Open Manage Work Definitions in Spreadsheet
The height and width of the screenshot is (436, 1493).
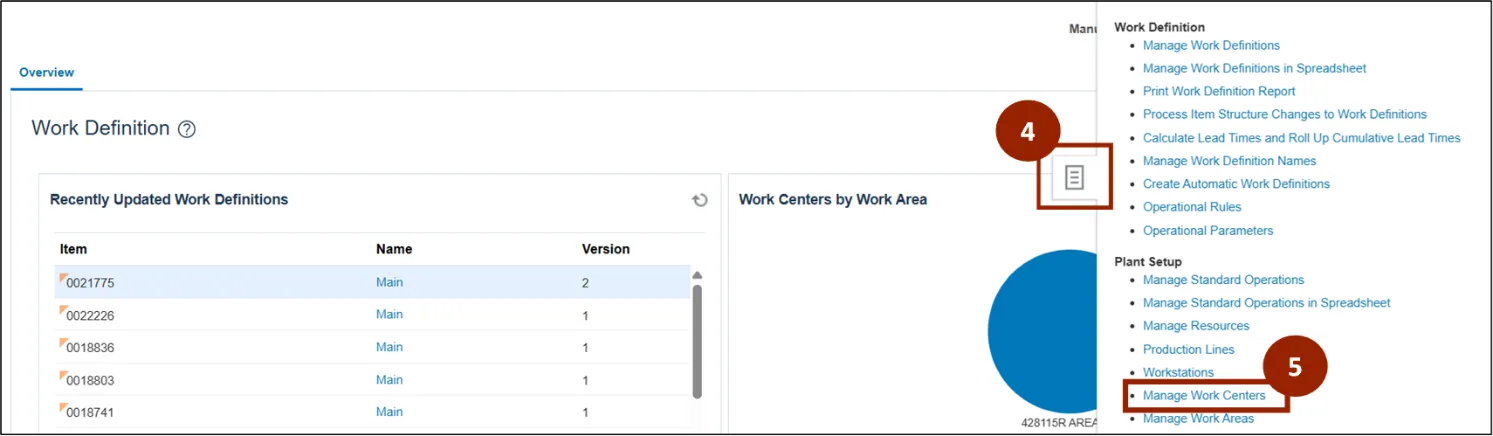1254,68
